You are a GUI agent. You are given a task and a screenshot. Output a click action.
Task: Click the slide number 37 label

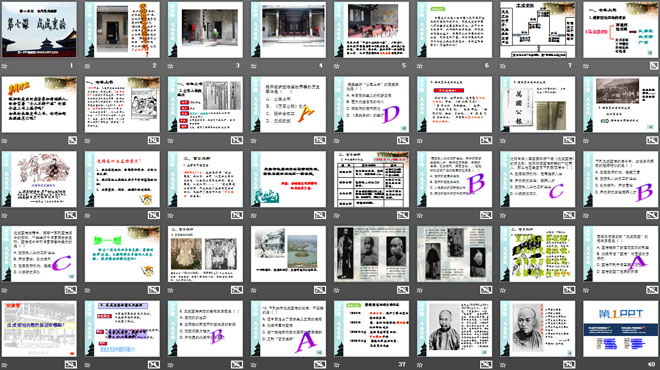[x=402, y=365]
